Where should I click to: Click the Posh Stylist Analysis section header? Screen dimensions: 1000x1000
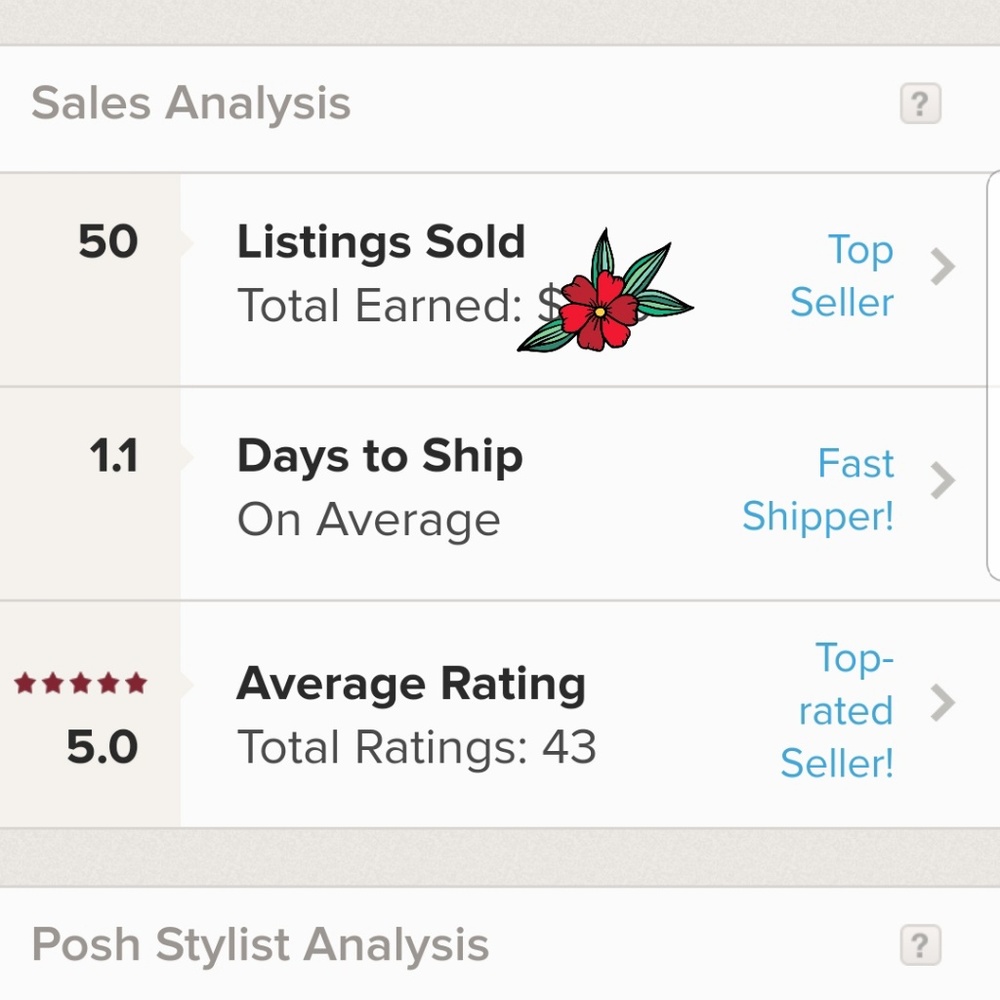tap(260, 944)
